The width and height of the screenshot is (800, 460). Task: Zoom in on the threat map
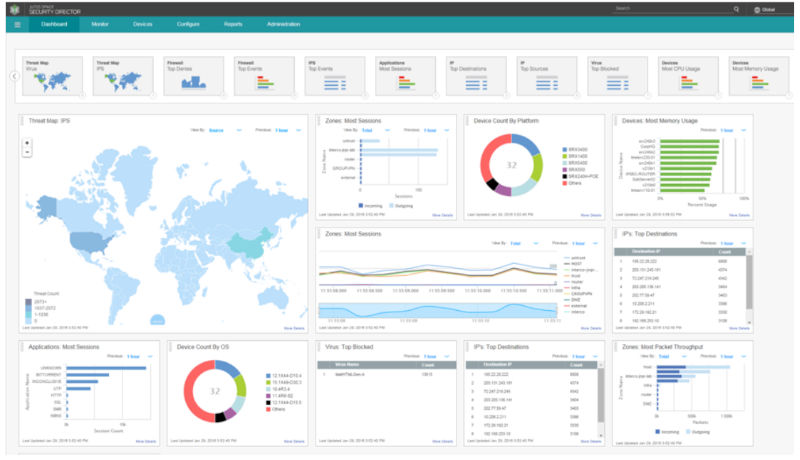click(27, 141)
